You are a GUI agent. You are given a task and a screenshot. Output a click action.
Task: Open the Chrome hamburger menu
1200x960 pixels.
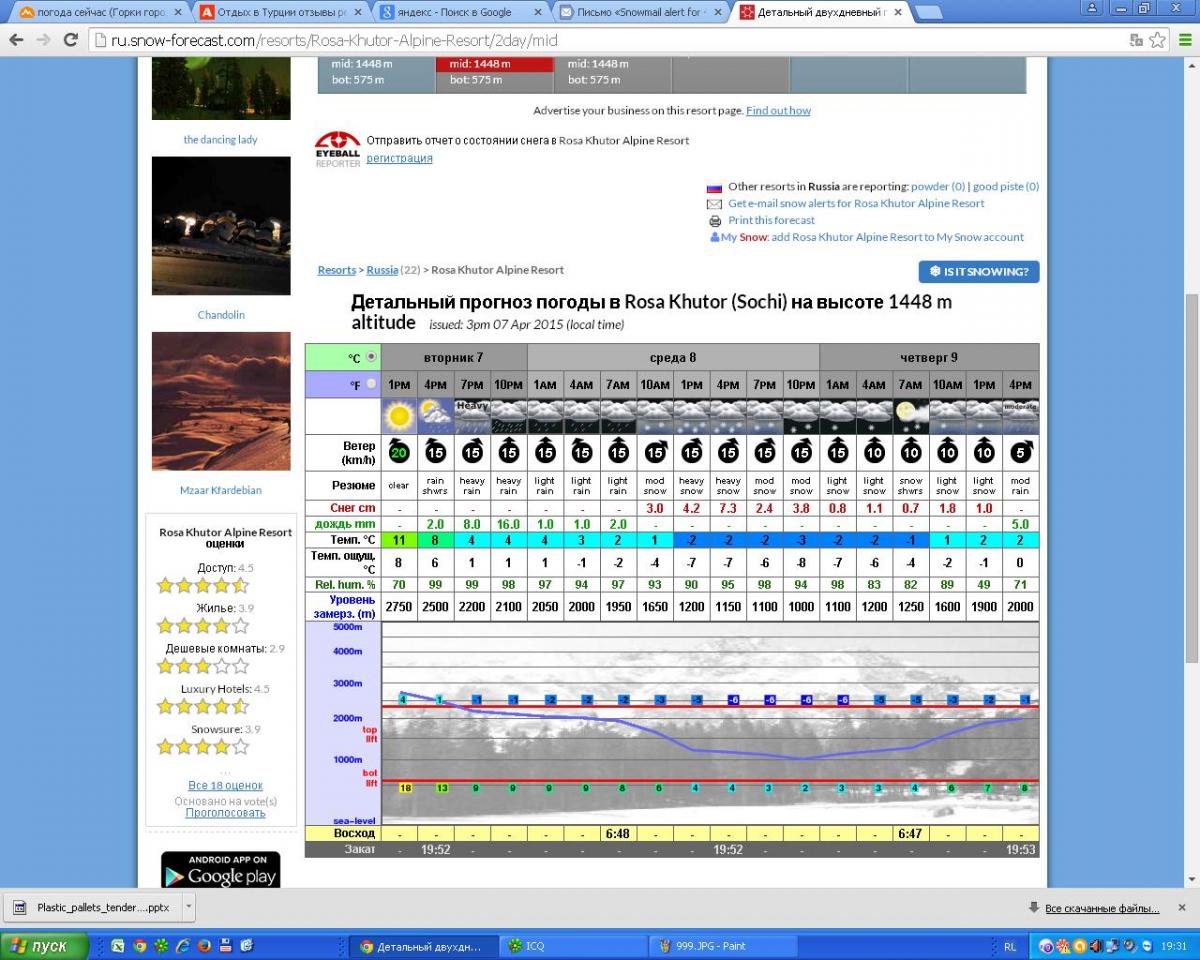[x=1185, y=40]
